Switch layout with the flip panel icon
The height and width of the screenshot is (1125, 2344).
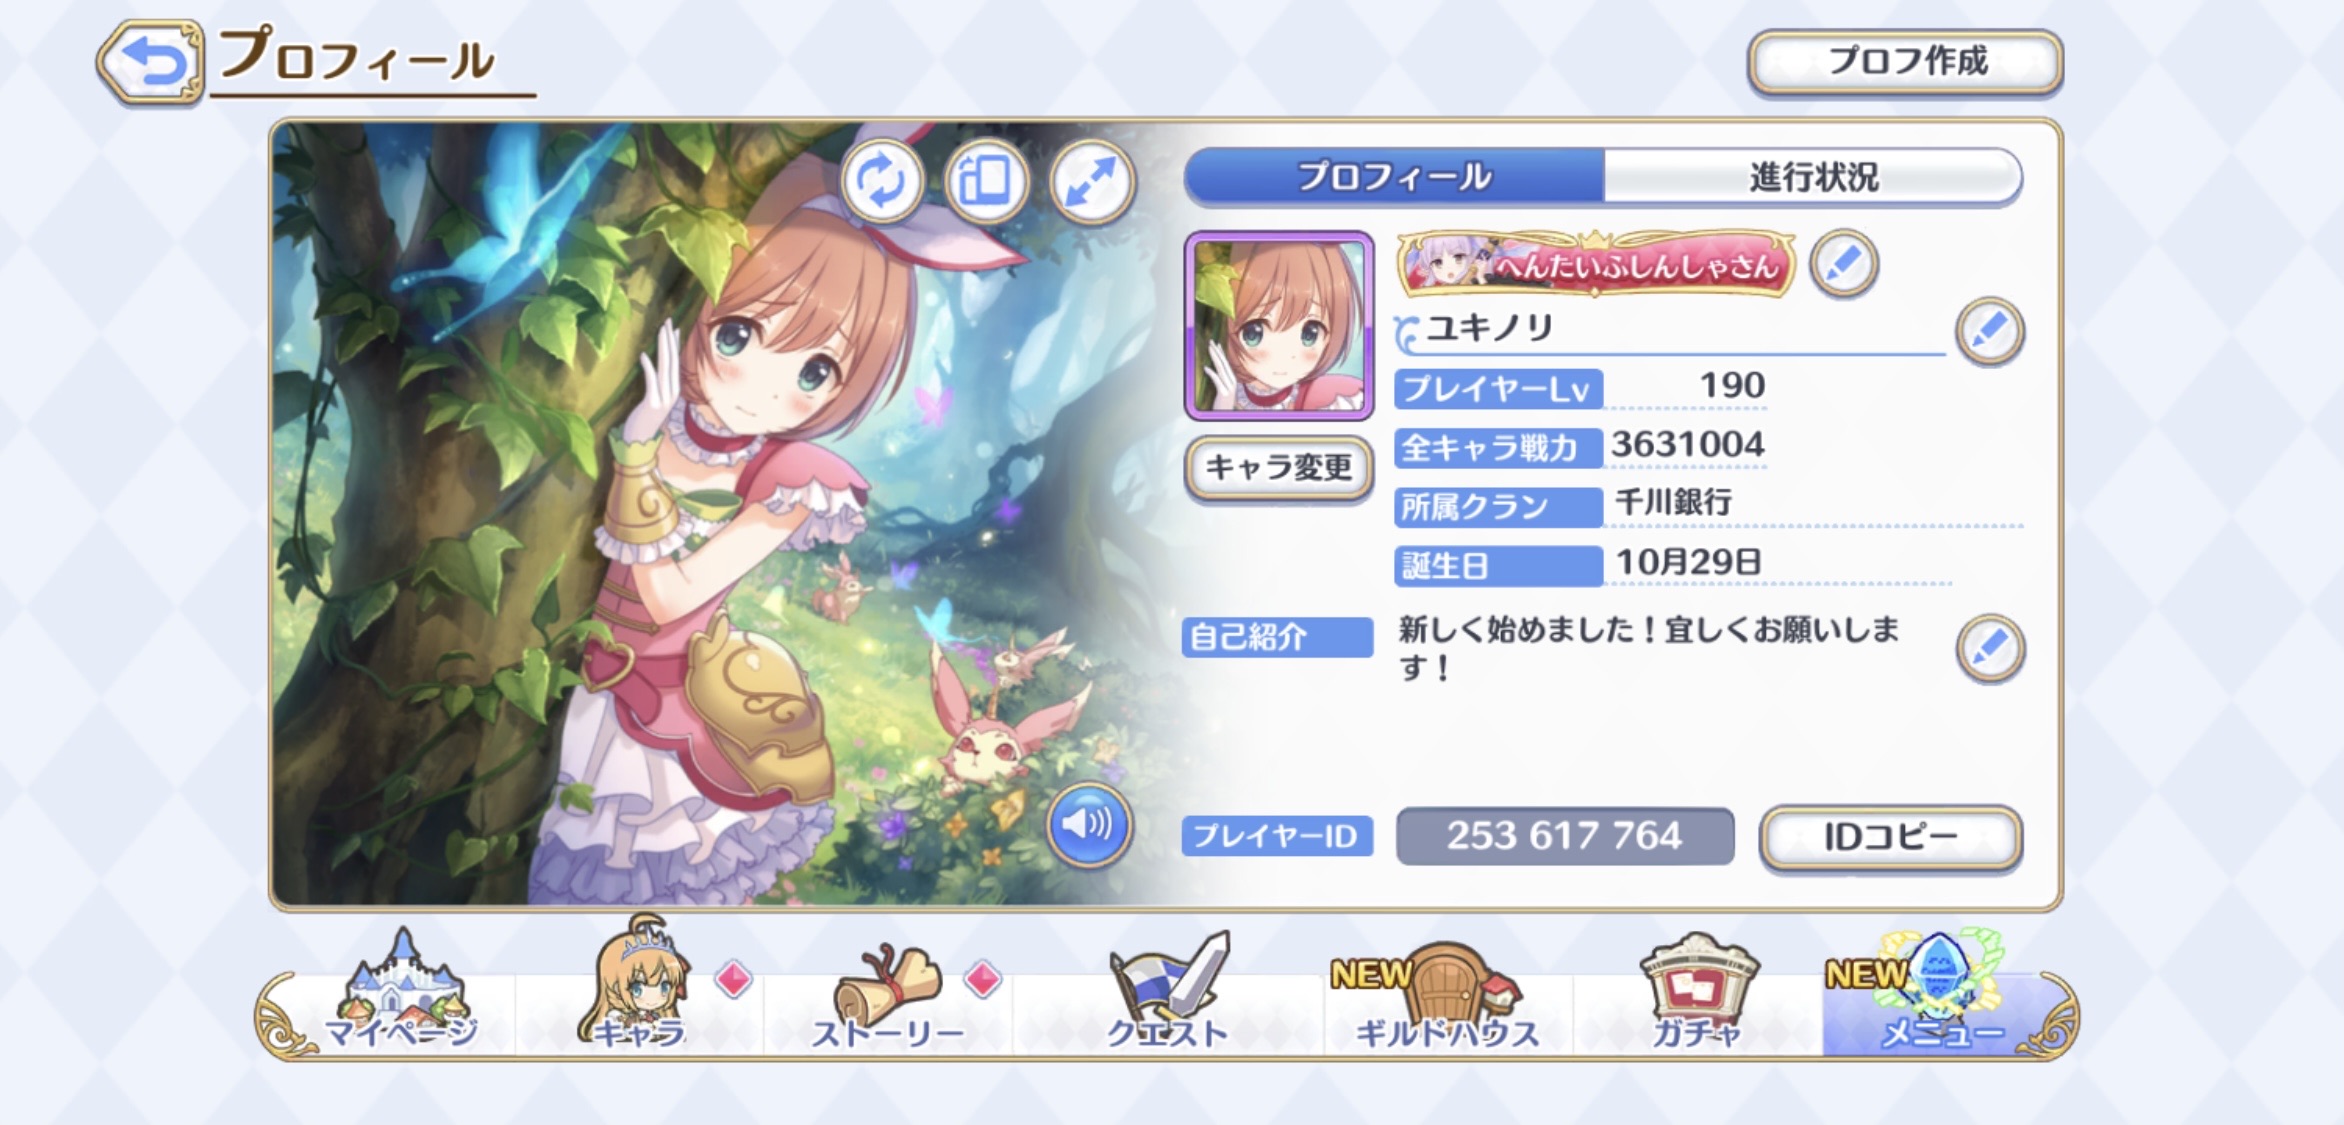coord(986,181)
